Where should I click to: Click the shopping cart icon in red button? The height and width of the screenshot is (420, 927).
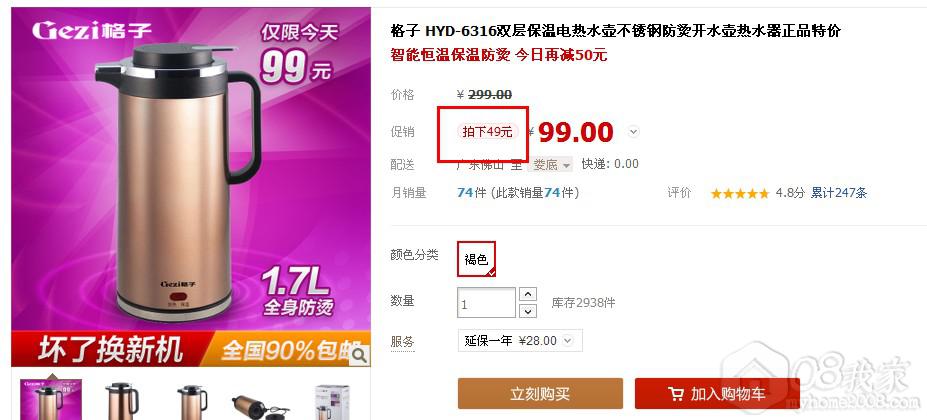click(676, 393)
